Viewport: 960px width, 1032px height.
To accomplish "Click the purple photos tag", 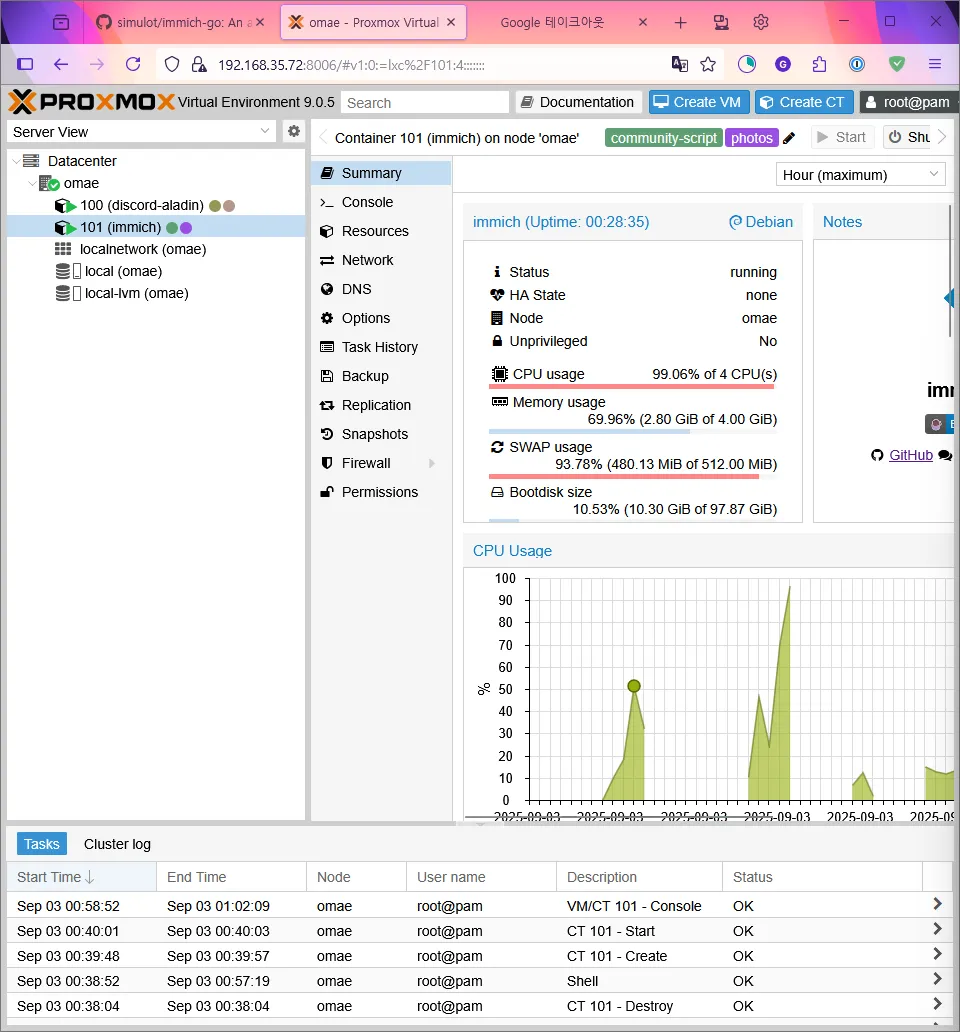I will point(752,138).
